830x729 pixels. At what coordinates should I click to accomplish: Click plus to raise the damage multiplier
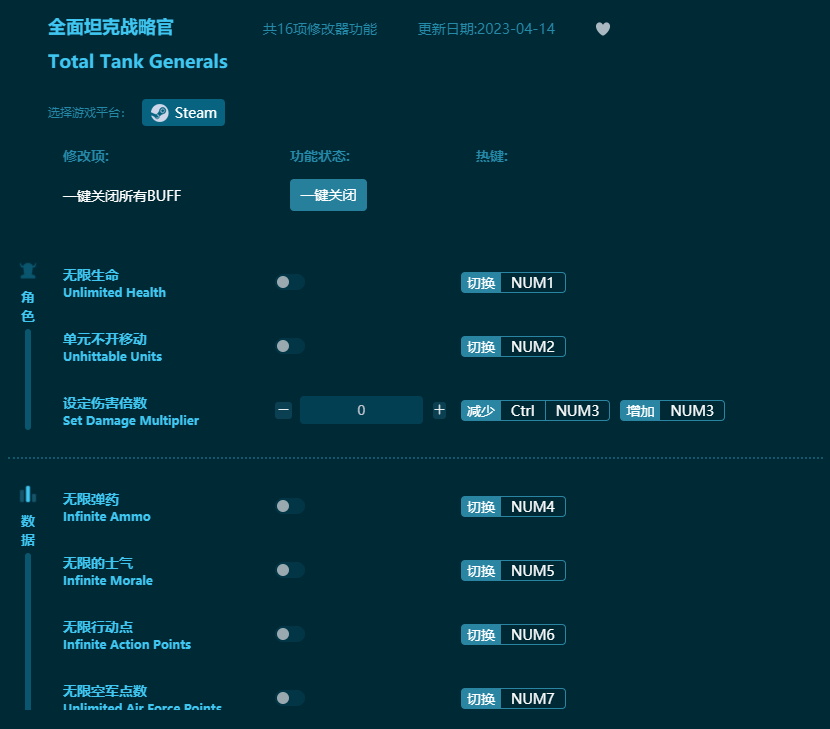439,410
